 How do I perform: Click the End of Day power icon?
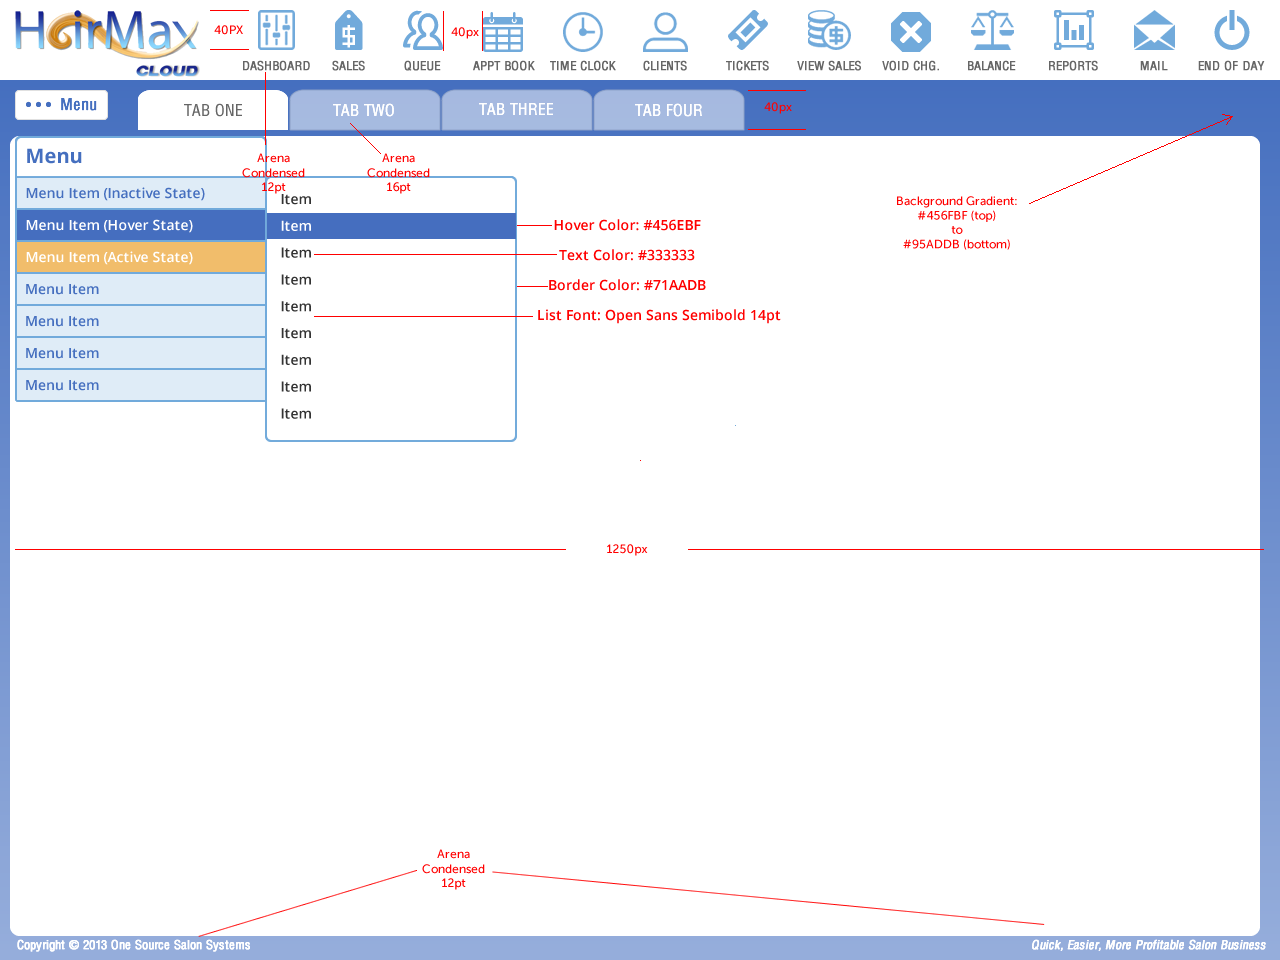pyautogui.click(x=1231, y=31)
